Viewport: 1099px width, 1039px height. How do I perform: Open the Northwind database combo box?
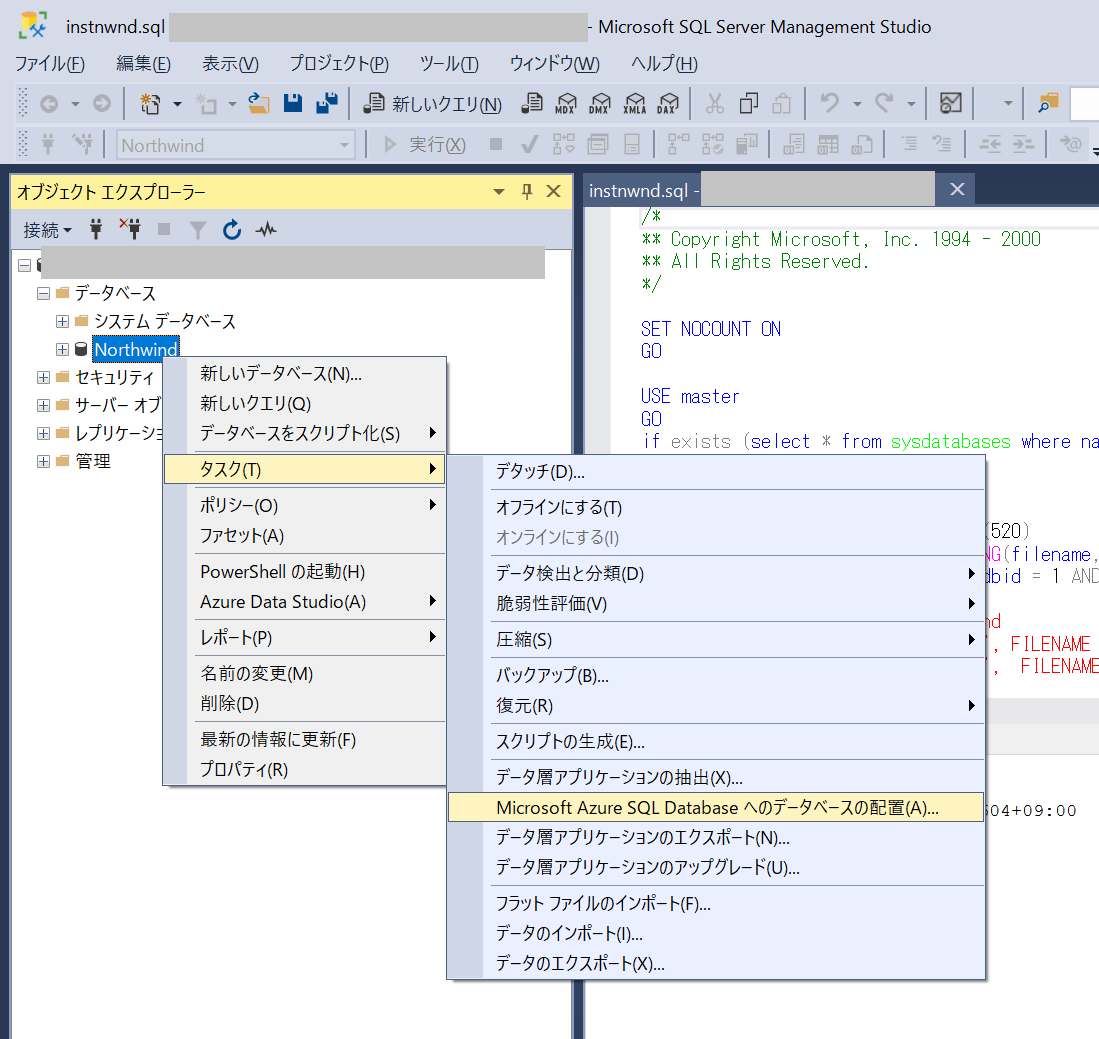(x=236, y=145)
